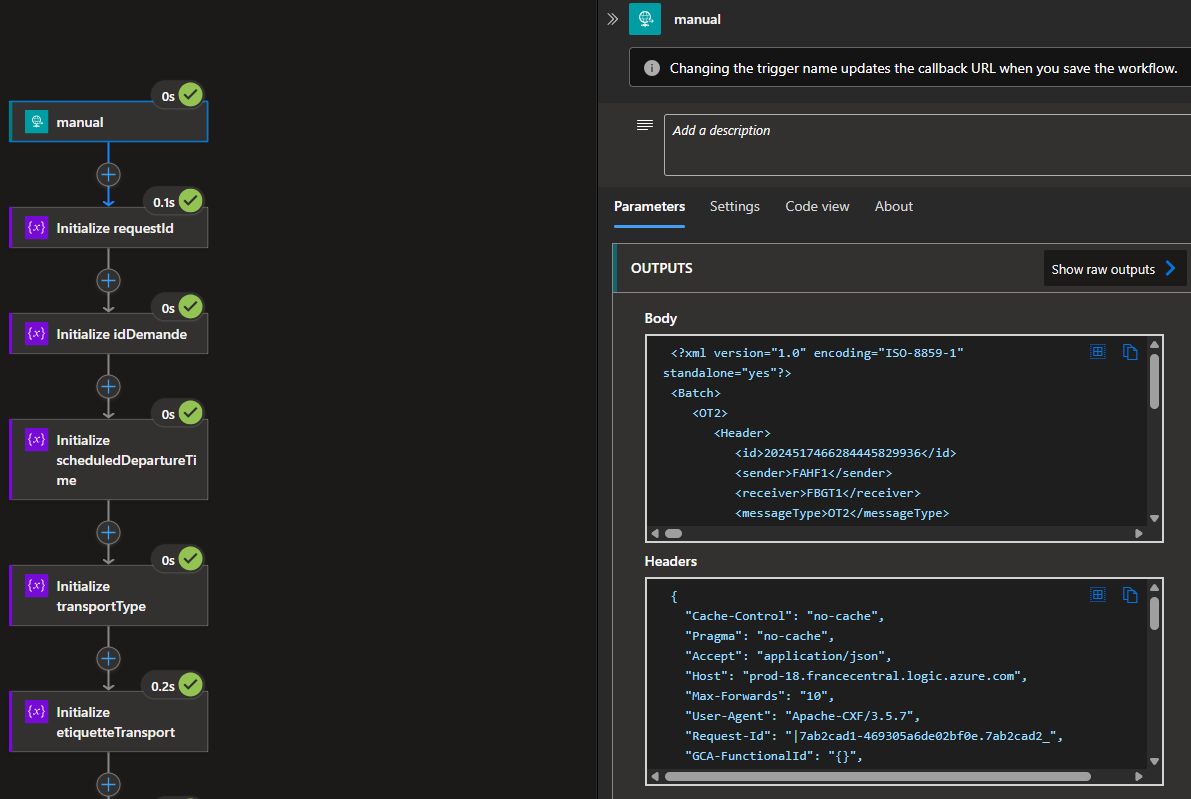Copy the Body output XML
The height and width of the screenshot is (799, 1191).
tap(1130, 351)
